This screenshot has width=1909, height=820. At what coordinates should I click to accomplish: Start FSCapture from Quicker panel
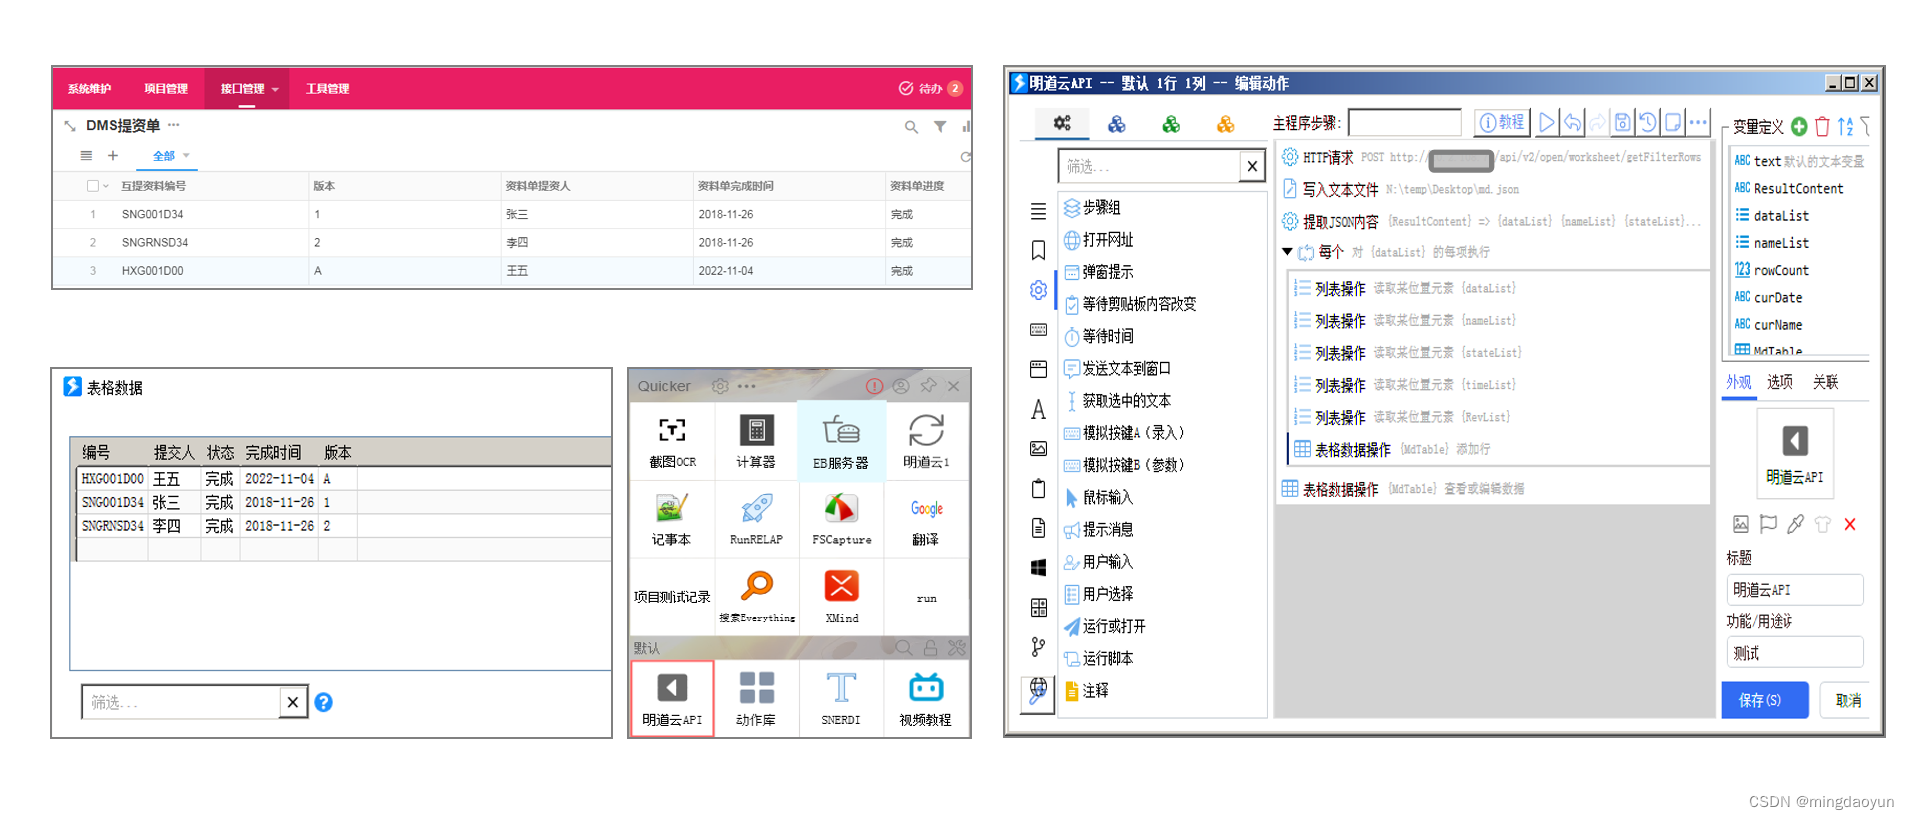click(x=841, y=520)
